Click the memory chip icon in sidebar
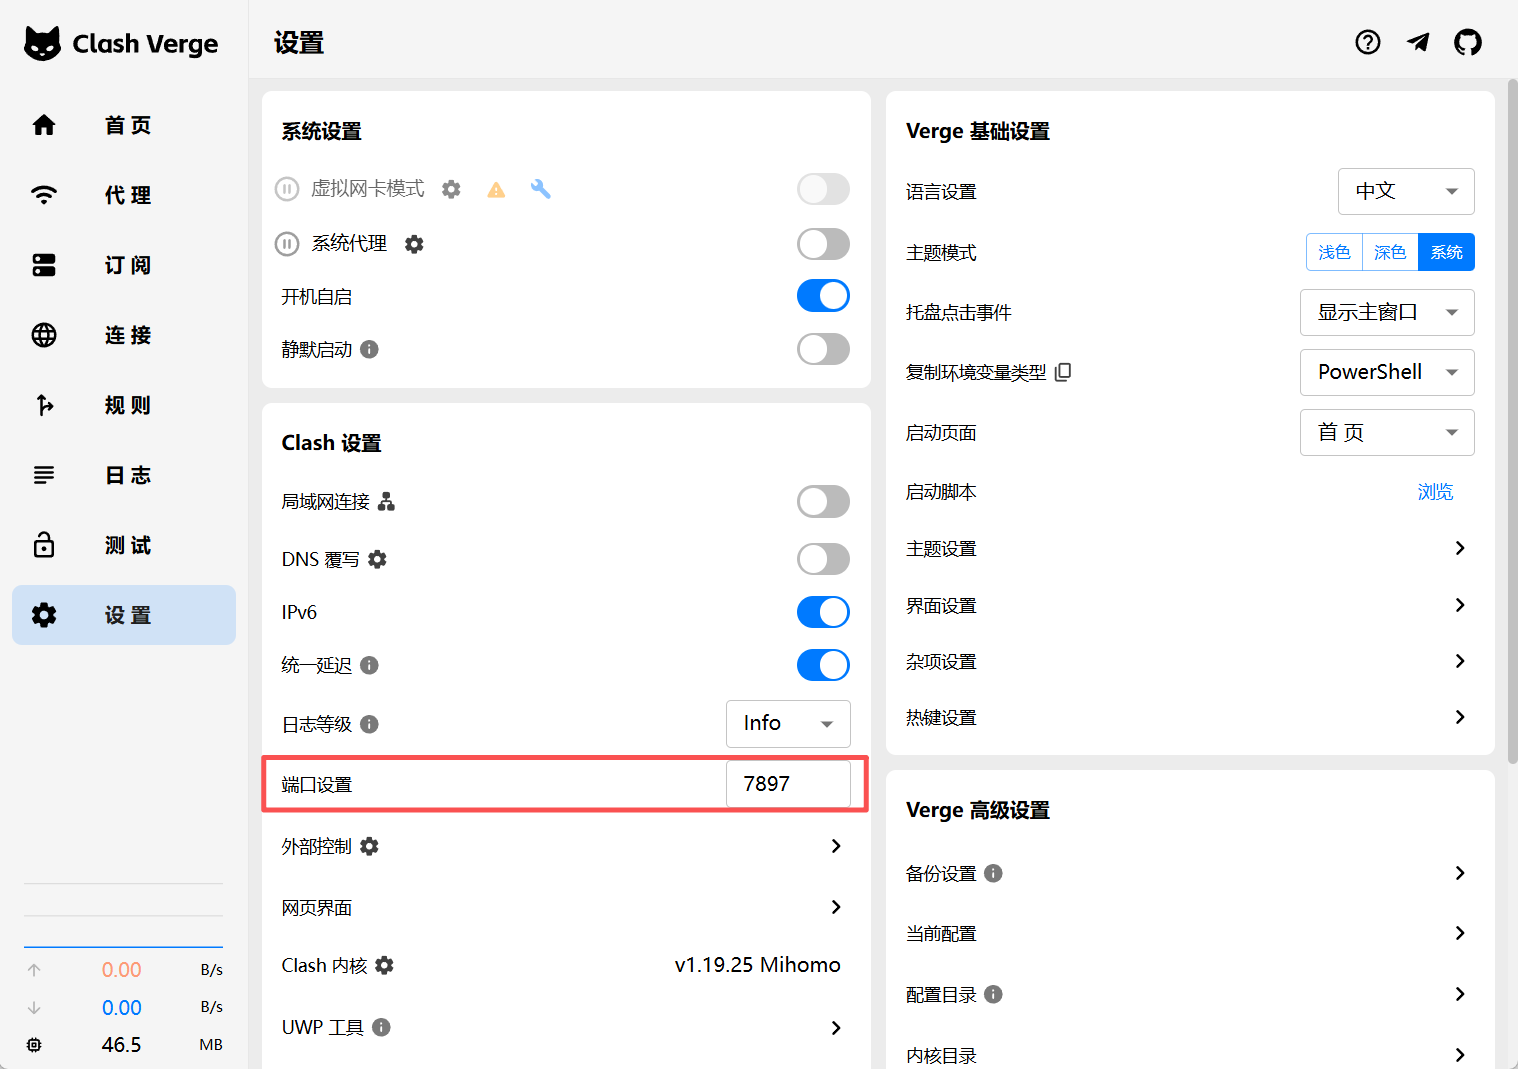This screenshot has height=1069, width=1518. click(x=34, y=1045)
